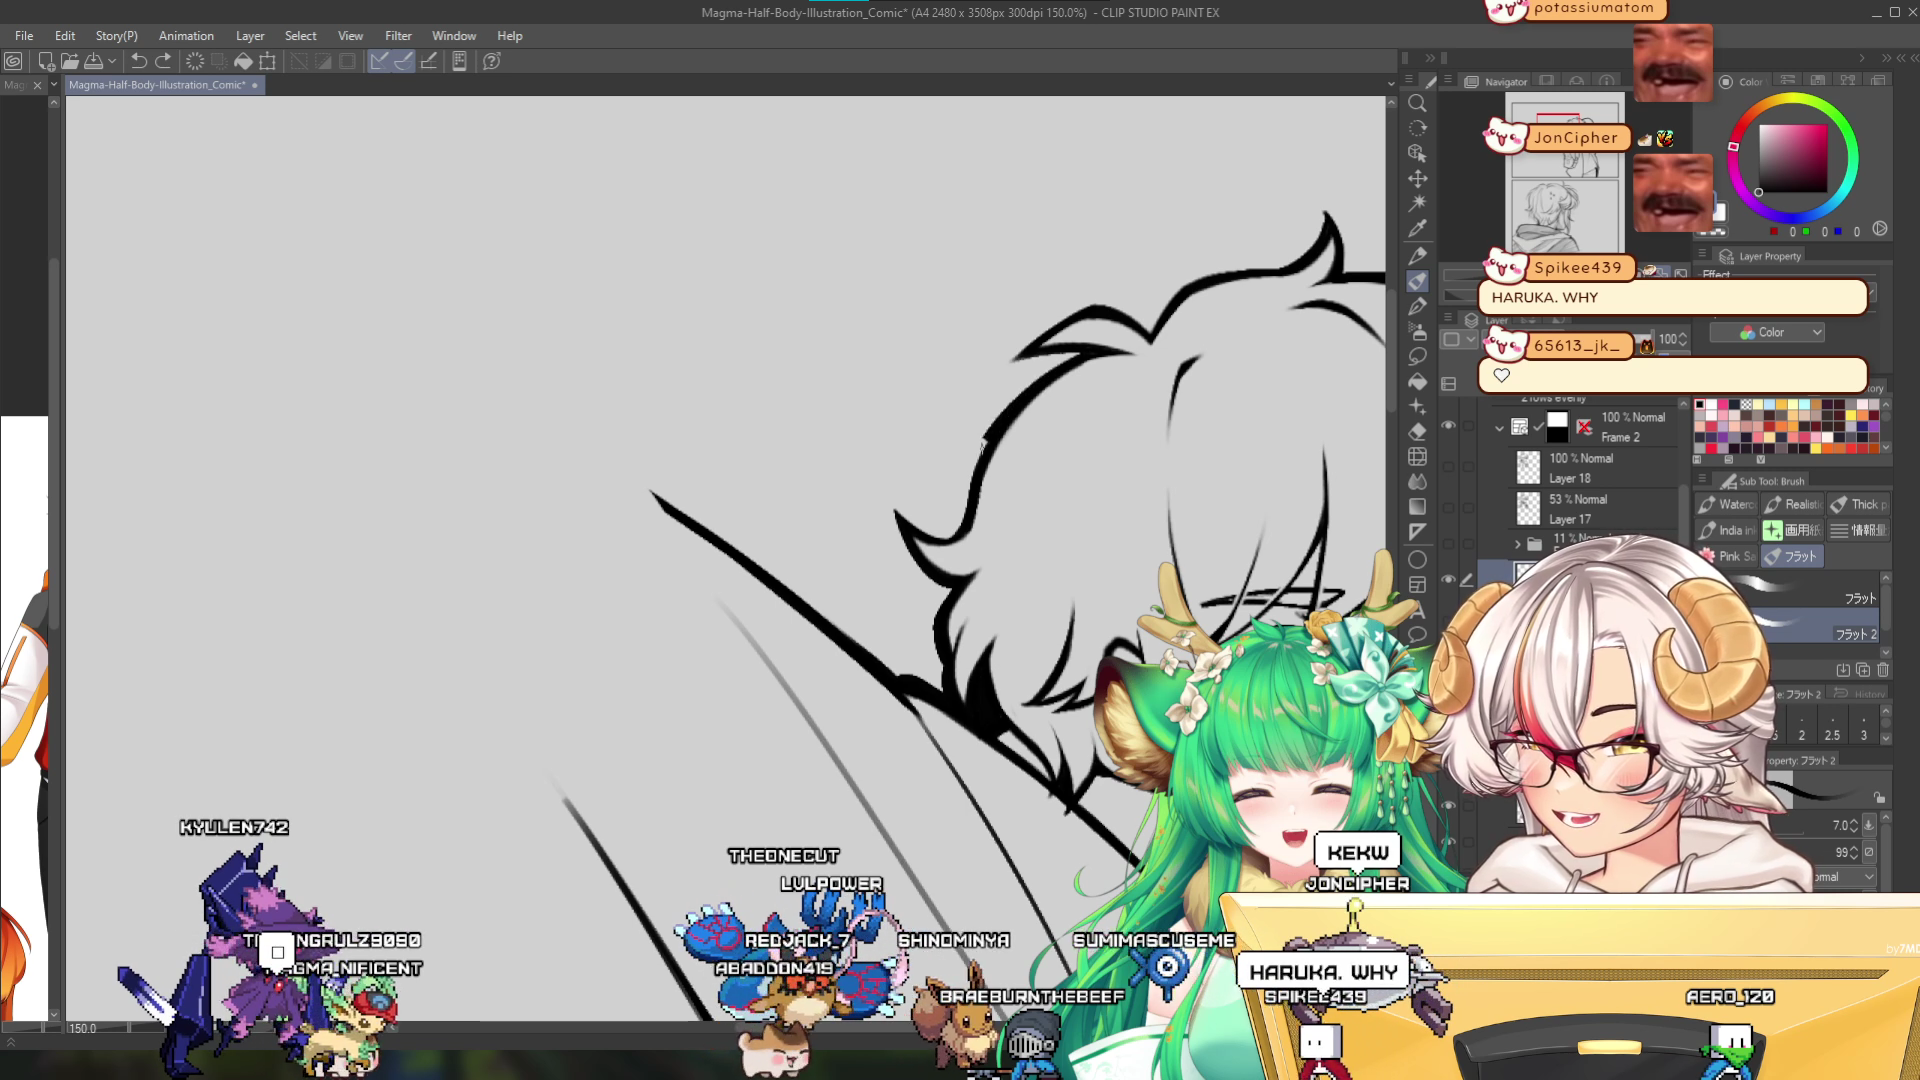
Task: Select the Rotate view tool
Action: 1417,128
